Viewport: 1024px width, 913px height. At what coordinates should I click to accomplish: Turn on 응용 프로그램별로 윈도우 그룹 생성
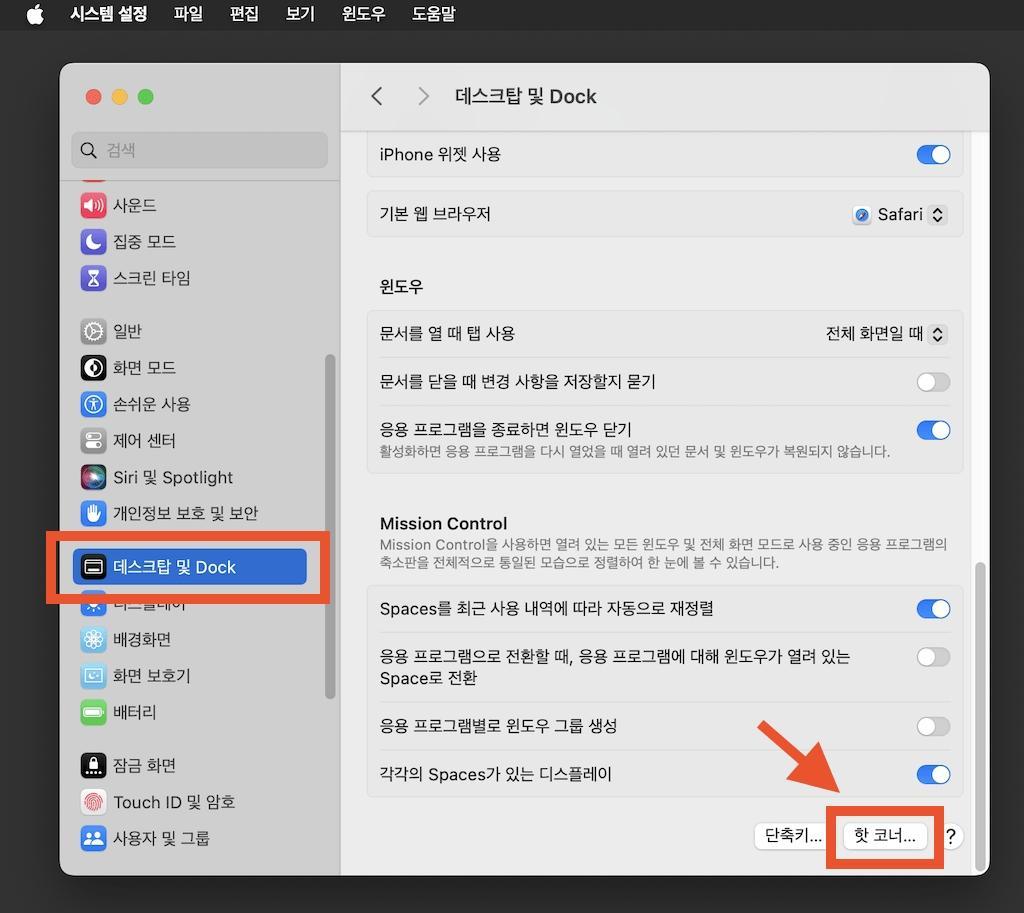(933, 726)
